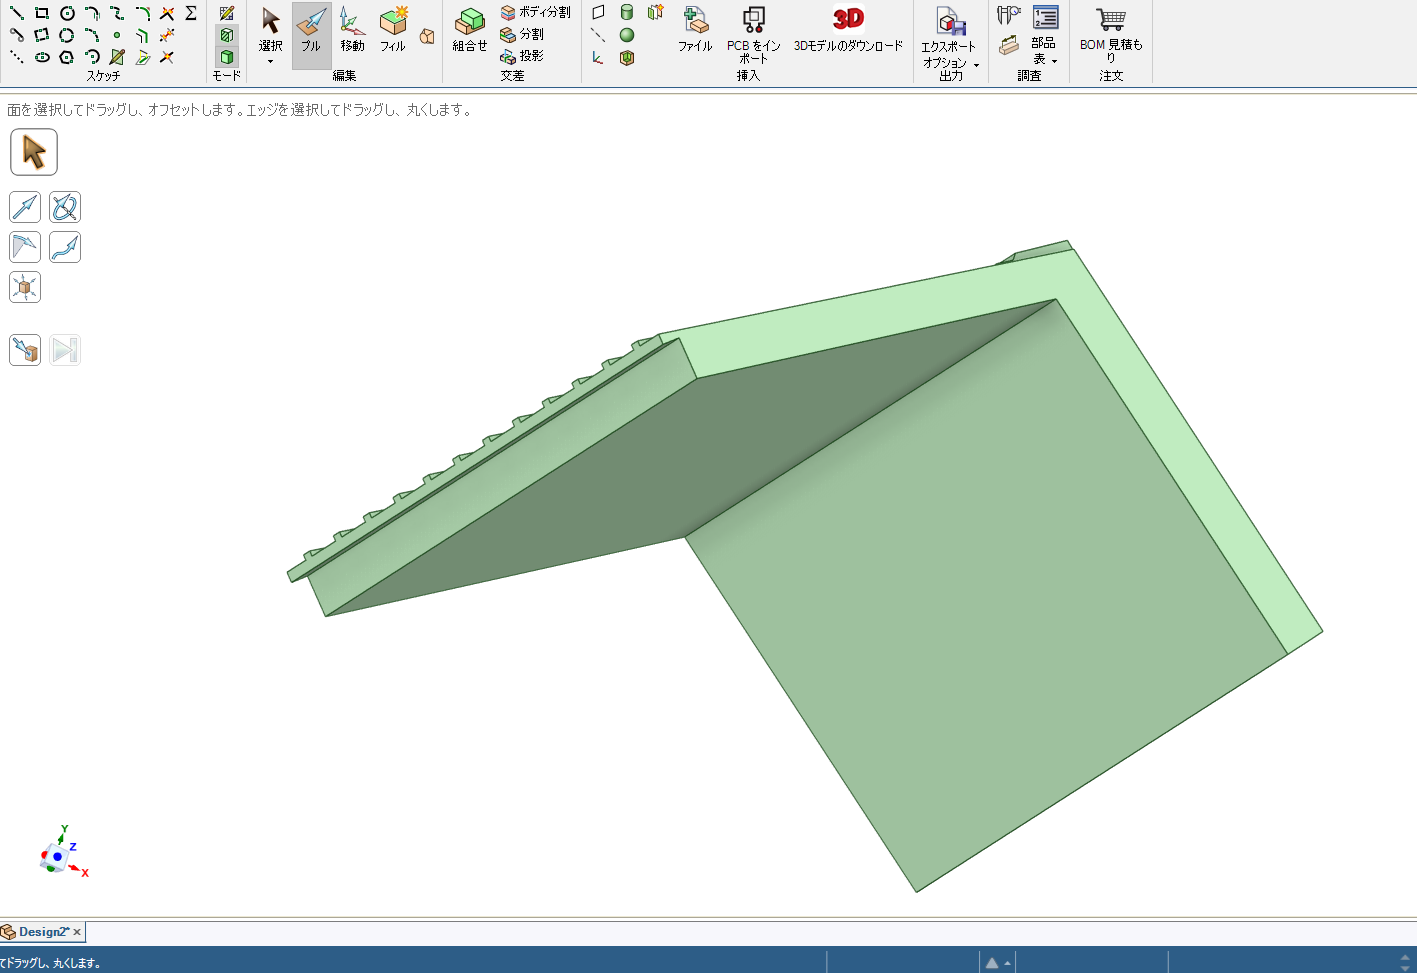Switch to 3D mode
Screen dimensions: 1417x973
click(x=227, y=57)
